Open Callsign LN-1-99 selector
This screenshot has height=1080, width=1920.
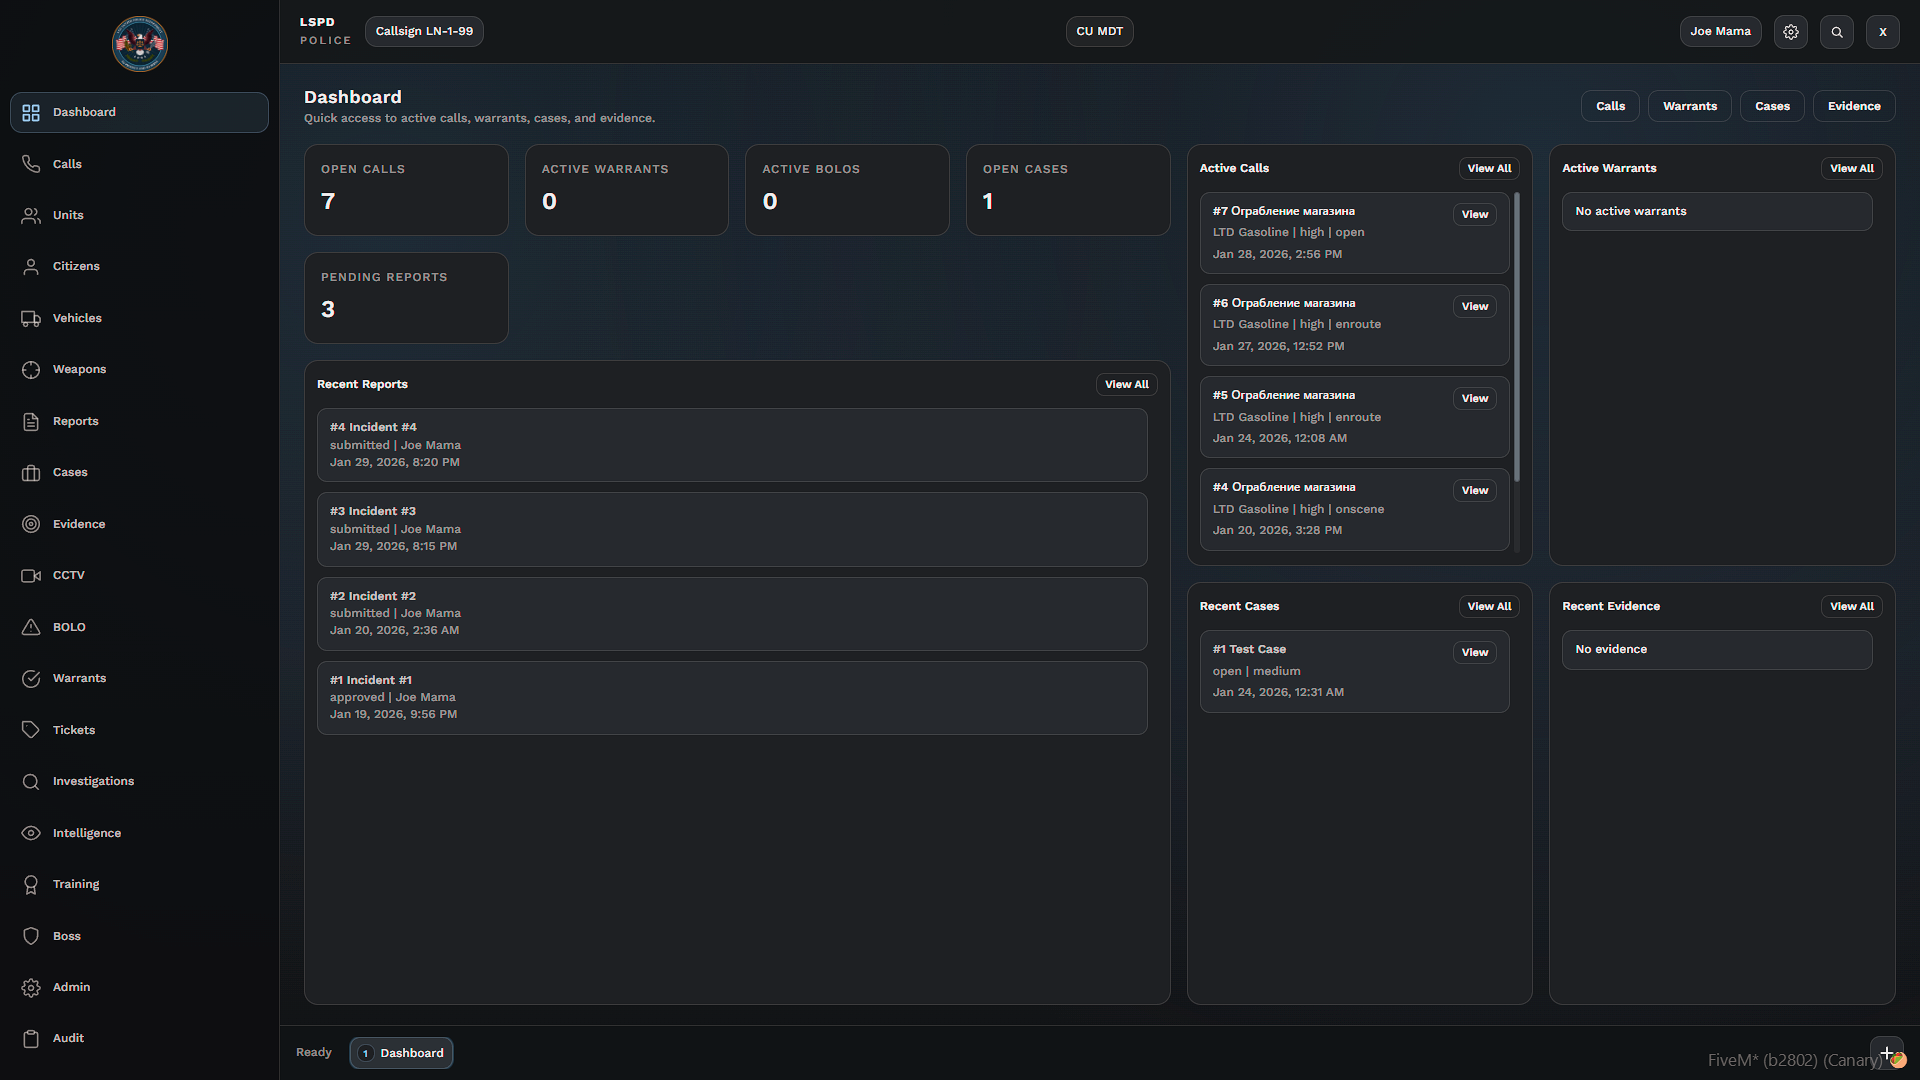point(424,31)
